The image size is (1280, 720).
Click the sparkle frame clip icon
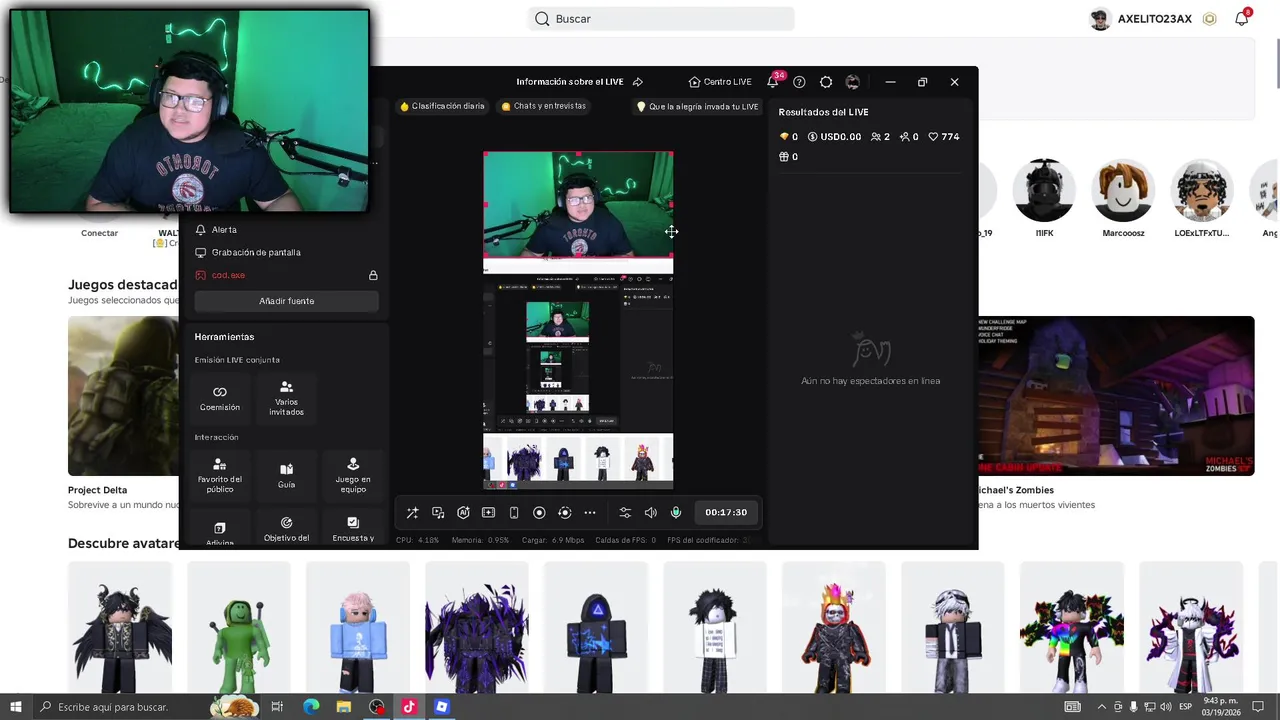click(x=488, y=513)
